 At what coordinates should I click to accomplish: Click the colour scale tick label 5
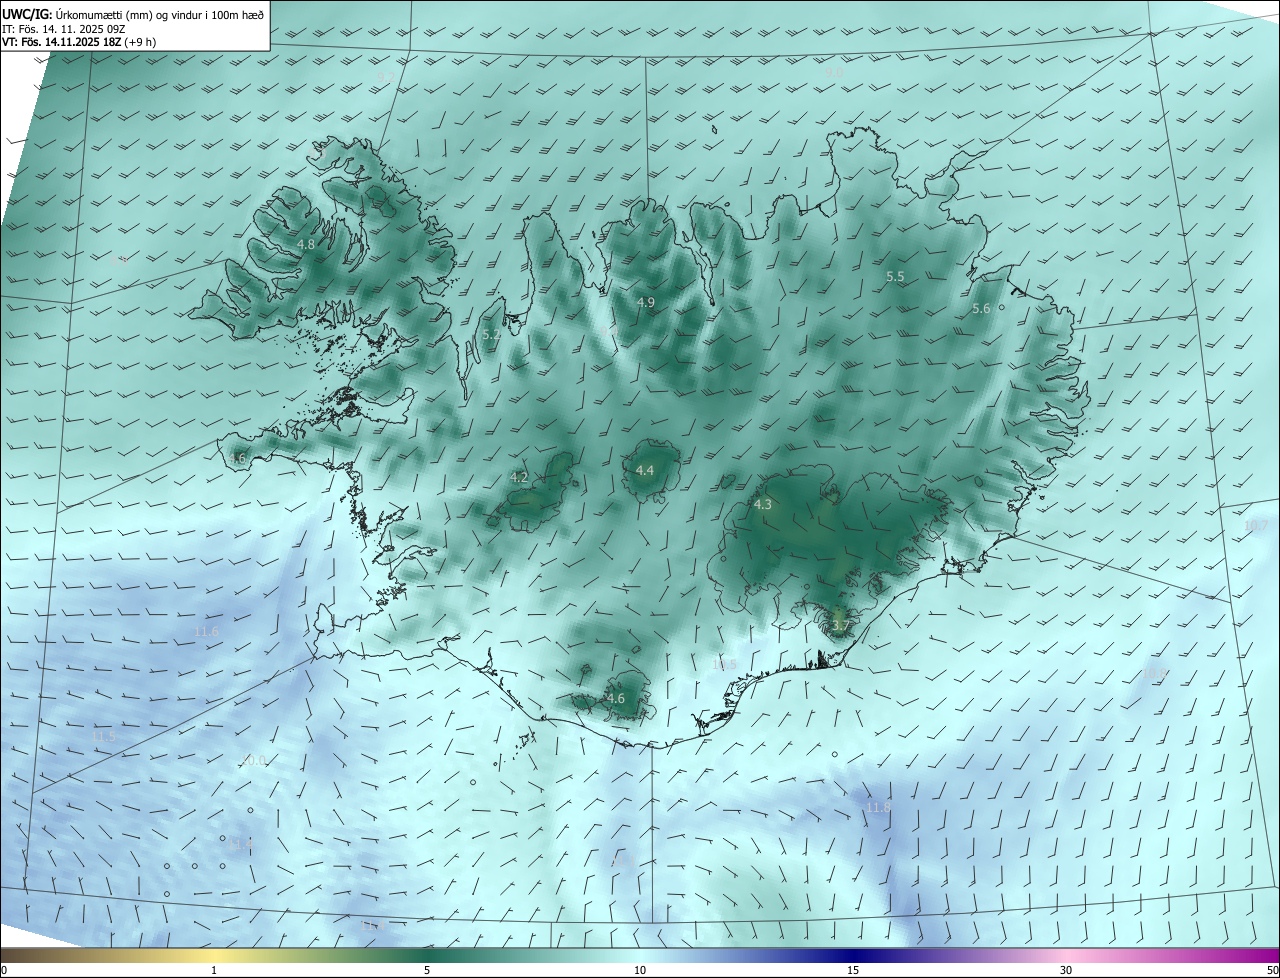tap(427, 970)
